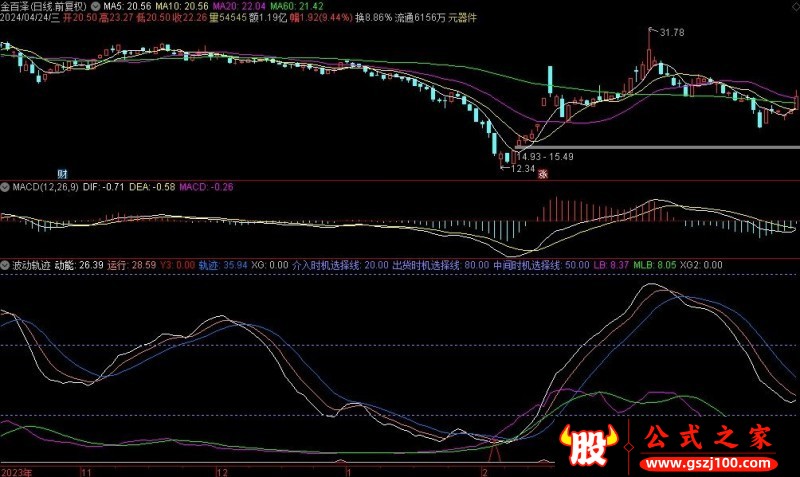The width and height of the screenshot is (800, 477).
Task: Click the MACD(12,26,9) indicator name
Action: coord(45,187)
